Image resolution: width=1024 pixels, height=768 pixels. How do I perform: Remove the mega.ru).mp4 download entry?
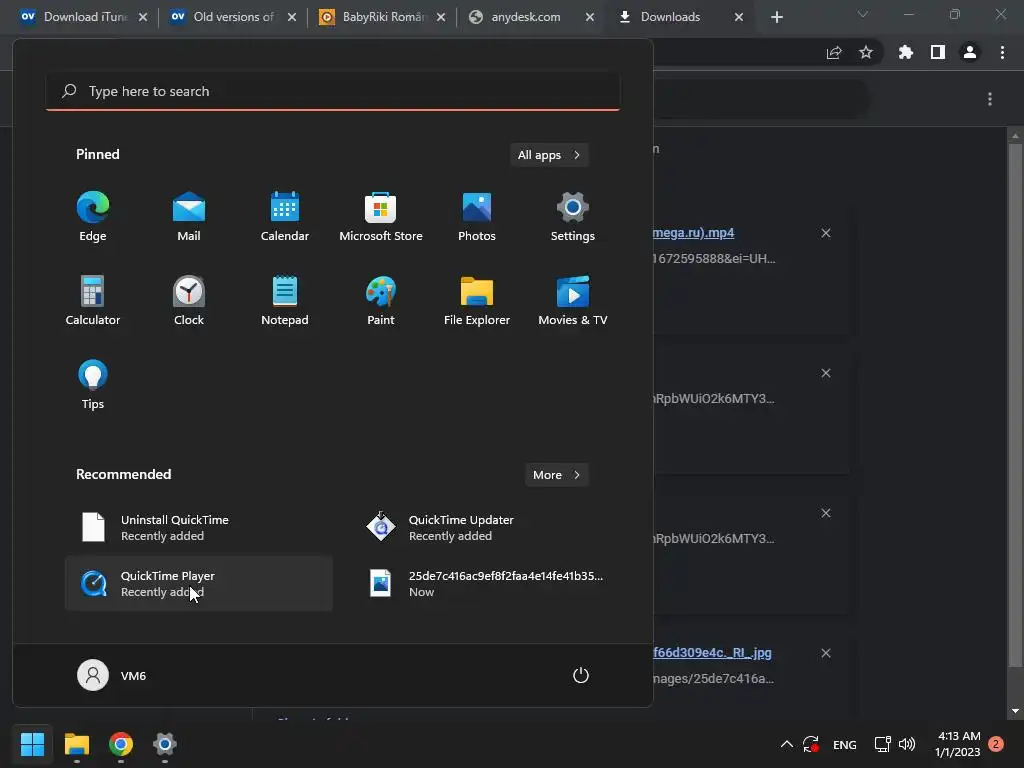[x=826, y=233]
